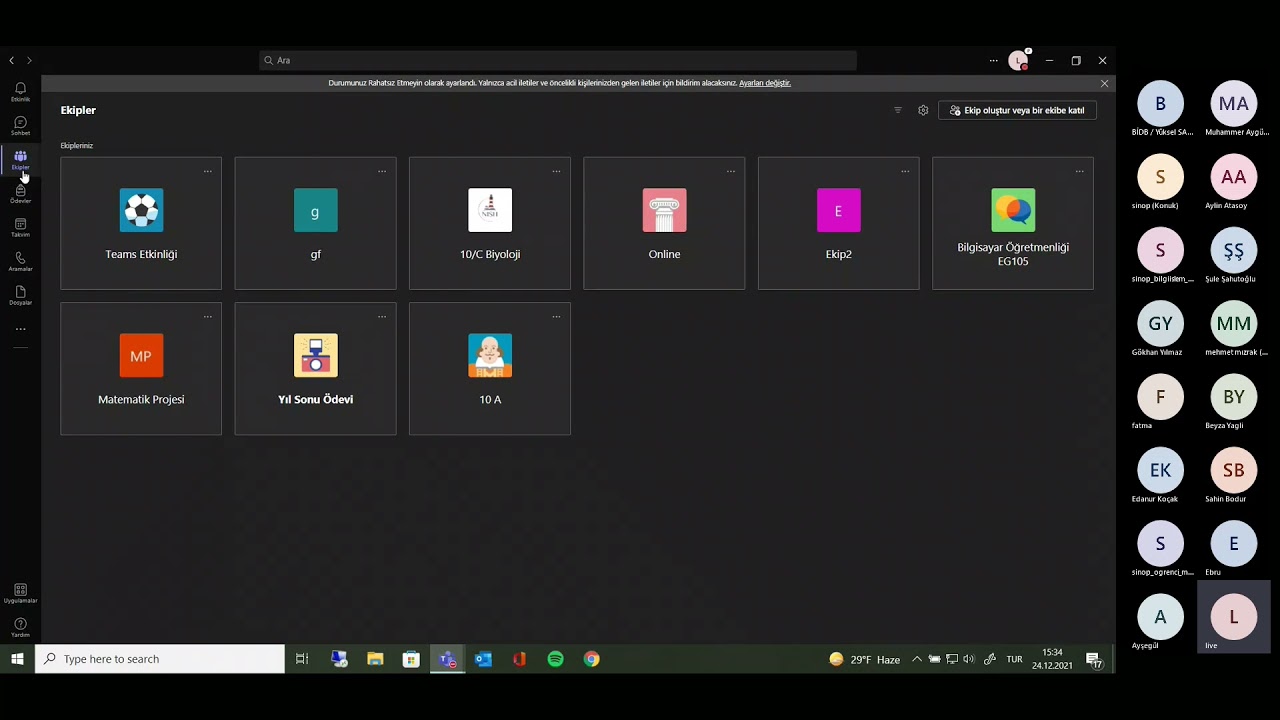Image resolution: width=1280 pixels, height=720 pixels.
Task: Click the 29°F Haze weather widget
Action: click(864, 659)
